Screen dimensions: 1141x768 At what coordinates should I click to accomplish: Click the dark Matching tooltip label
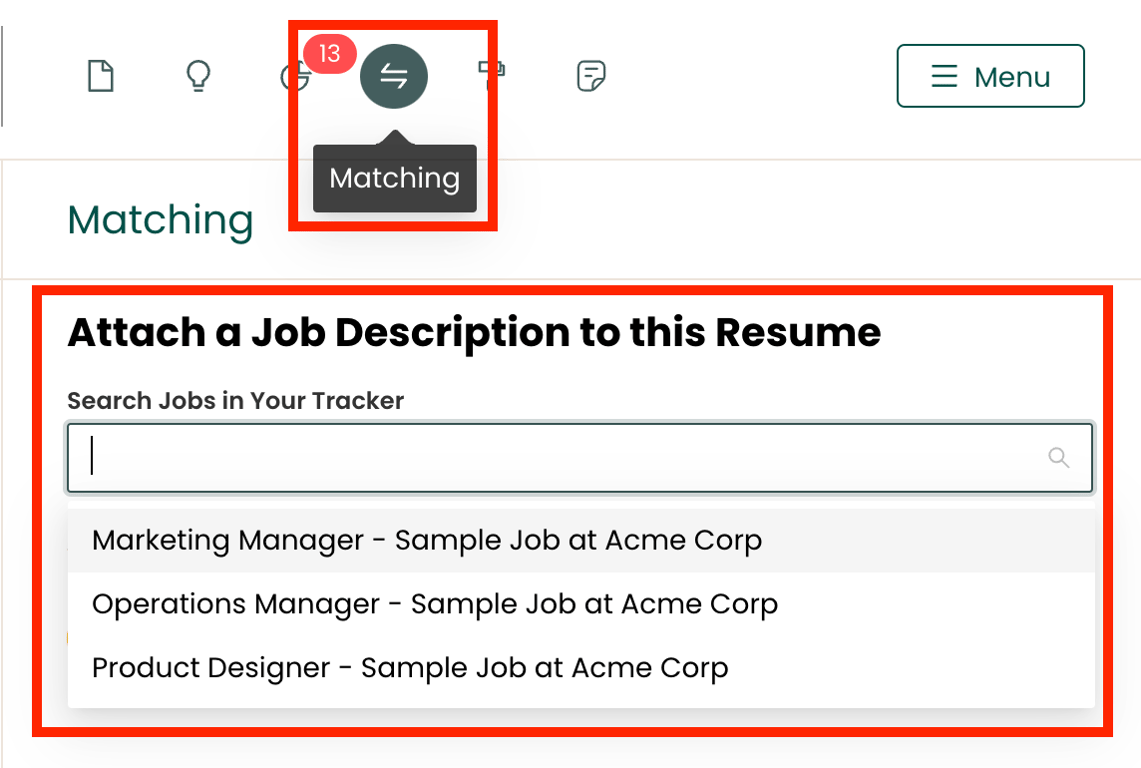pos(394,178)
